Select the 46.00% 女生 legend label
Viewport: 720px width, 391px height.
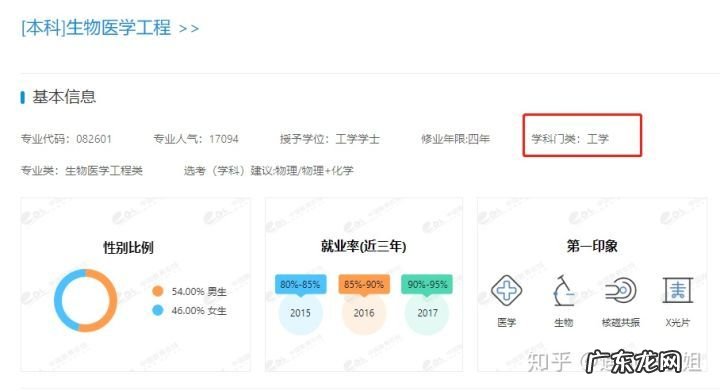199,311
